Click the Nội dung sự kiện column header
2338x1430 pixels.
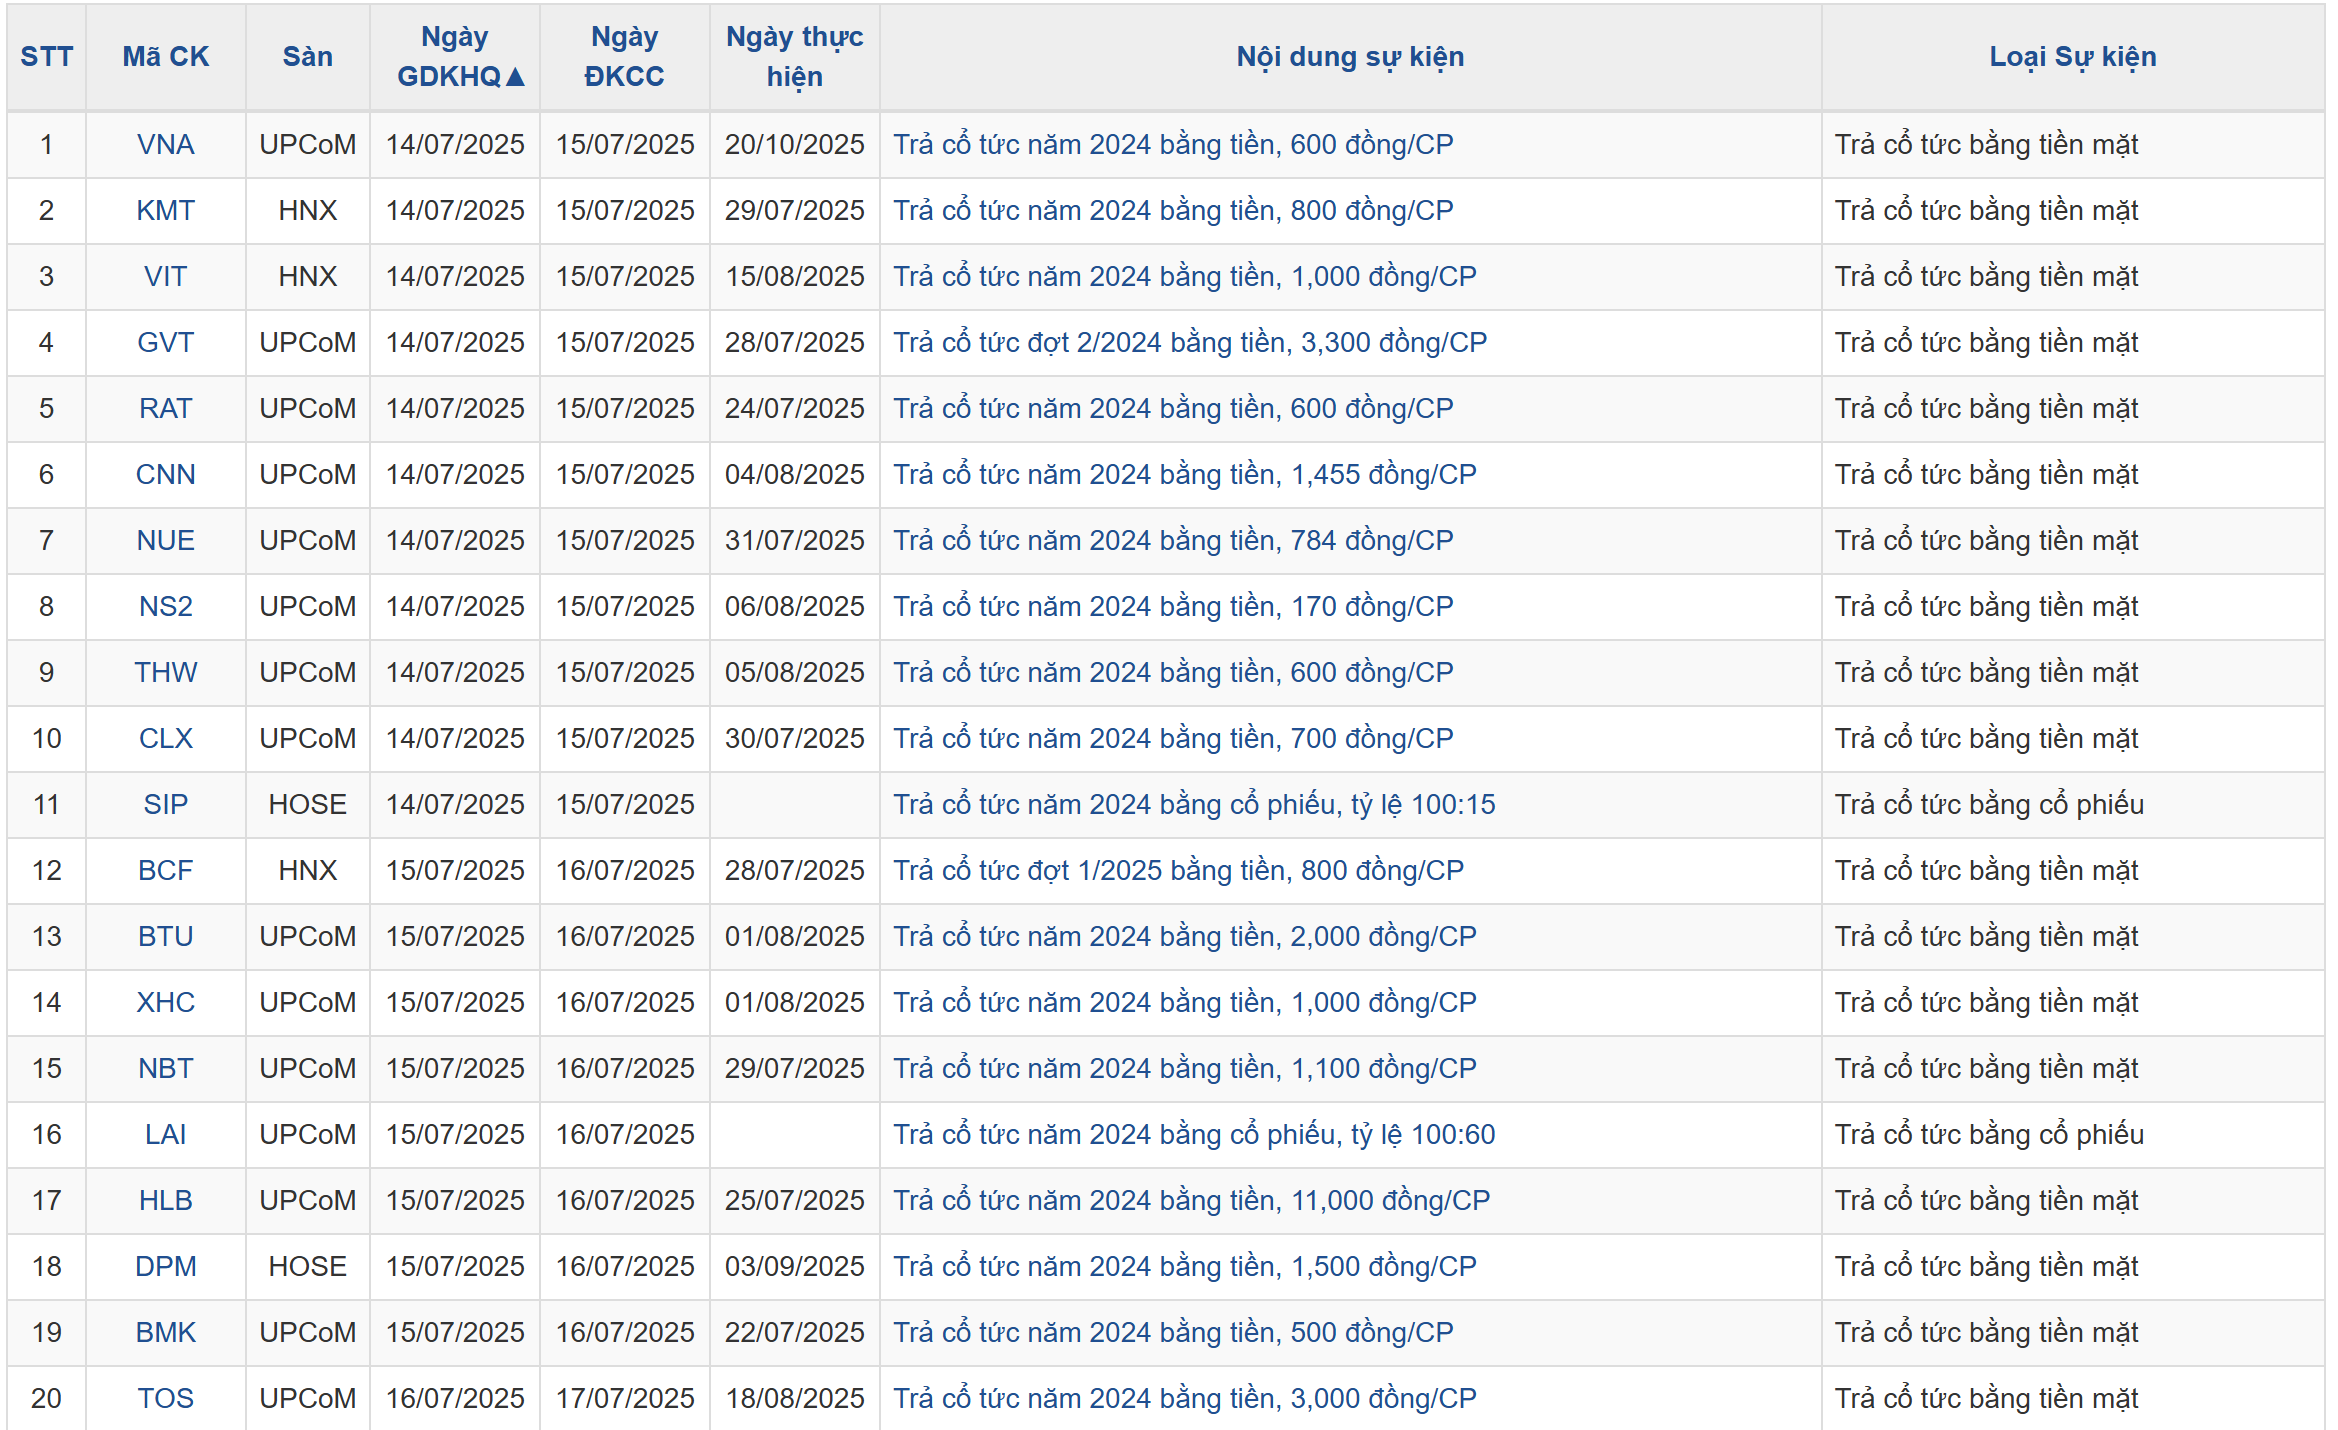(1351, 57)
